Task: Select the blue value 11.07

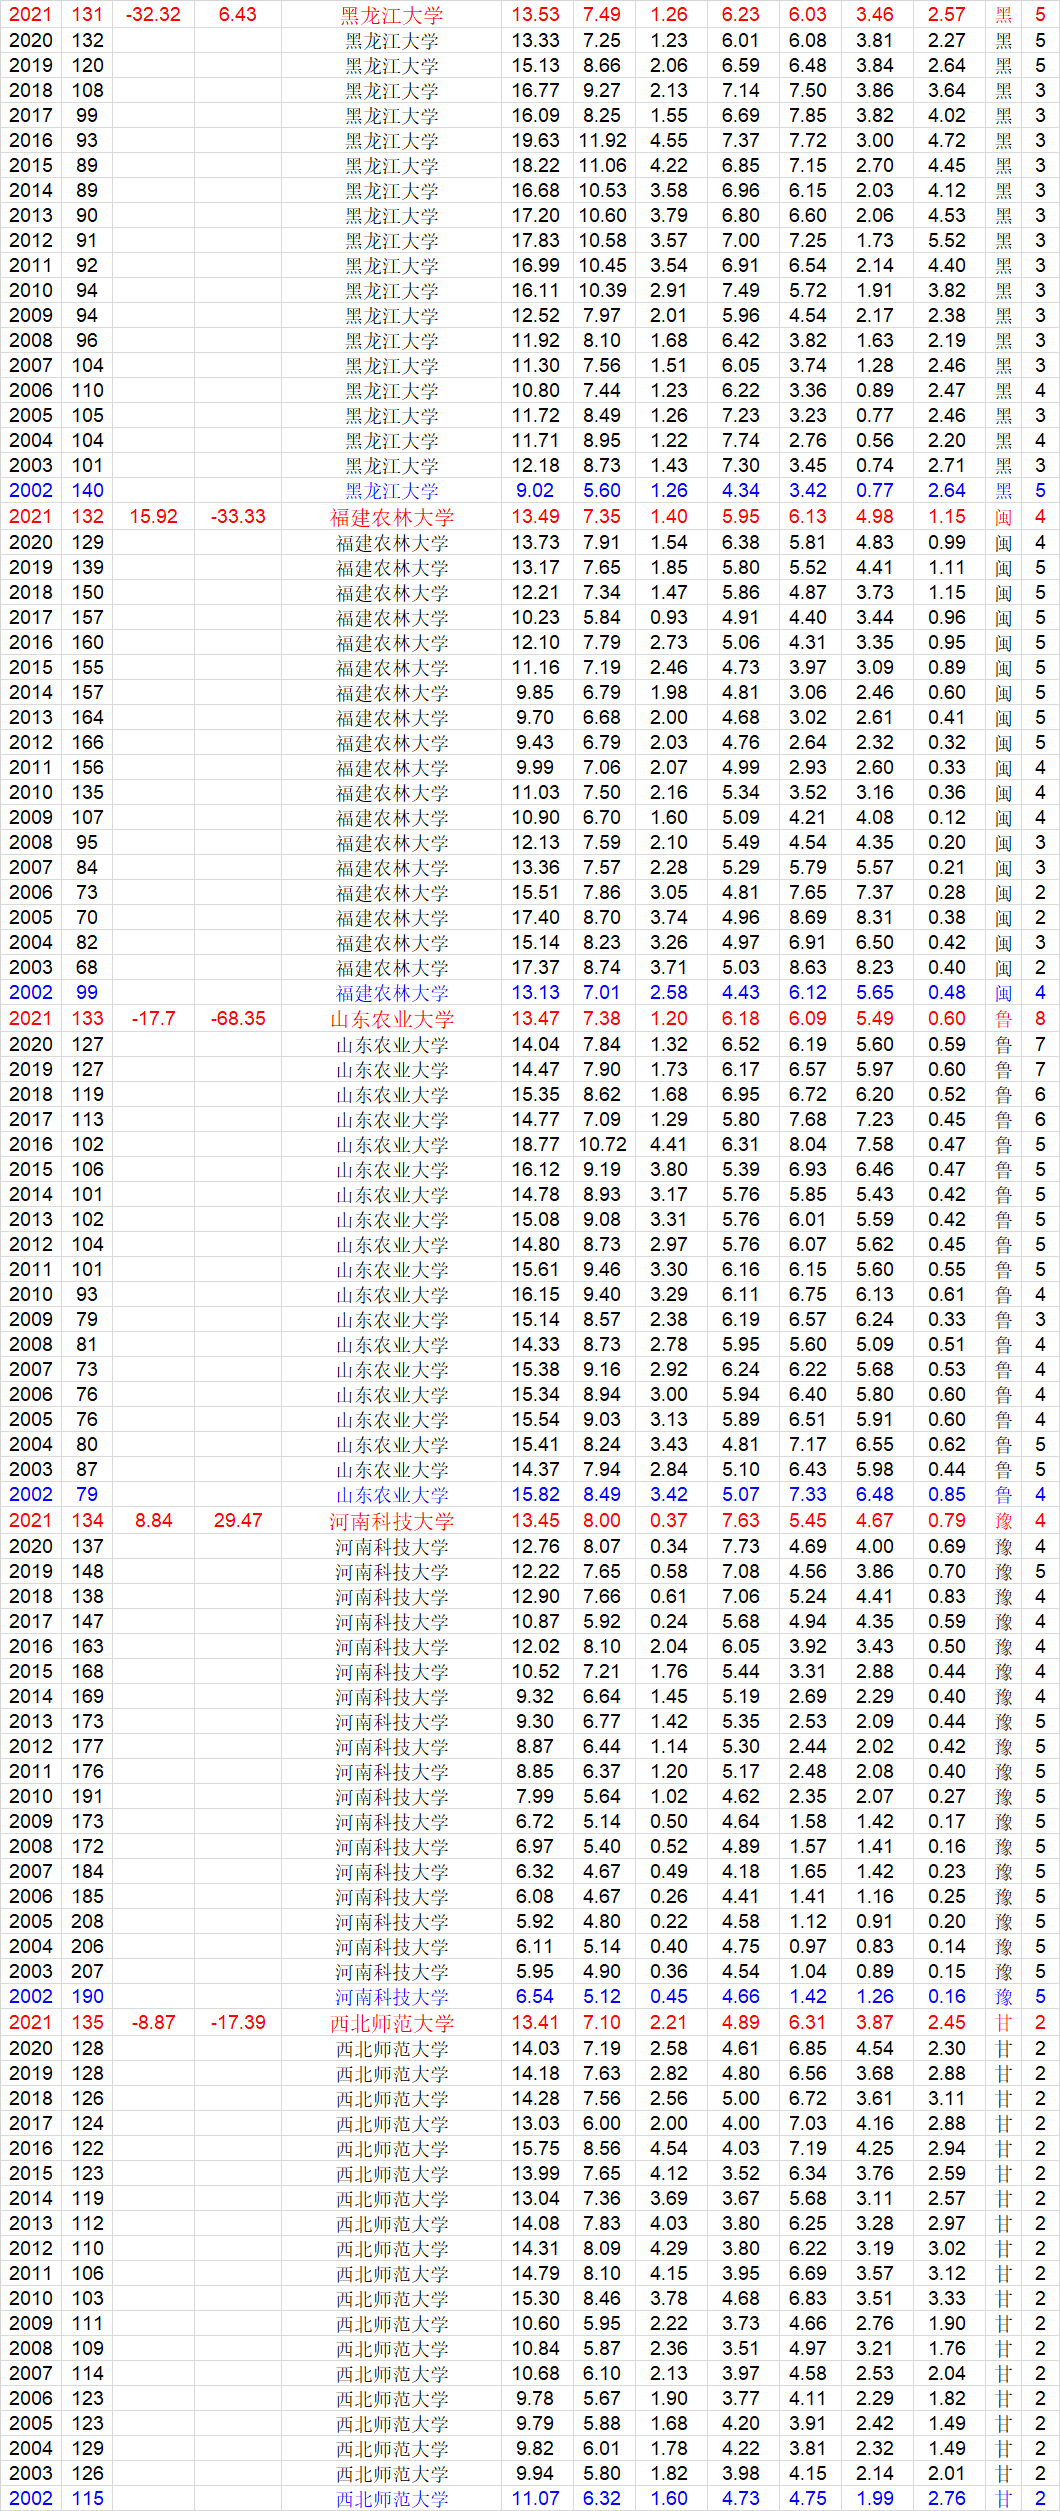Action: coord(536,2498)
